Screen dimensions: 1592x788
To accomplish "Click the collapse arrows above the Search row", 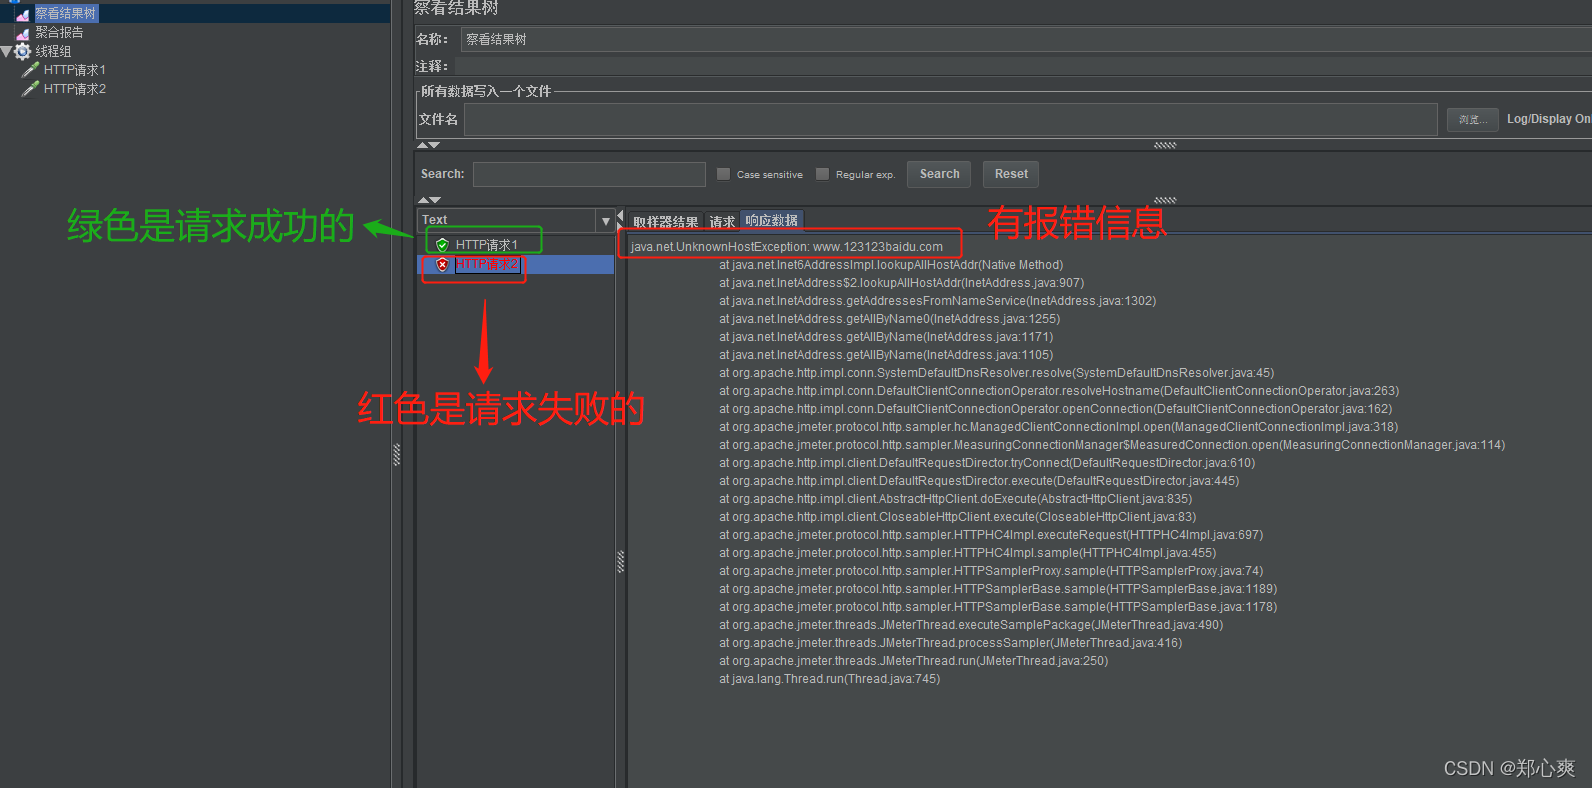I will [428, 145].
